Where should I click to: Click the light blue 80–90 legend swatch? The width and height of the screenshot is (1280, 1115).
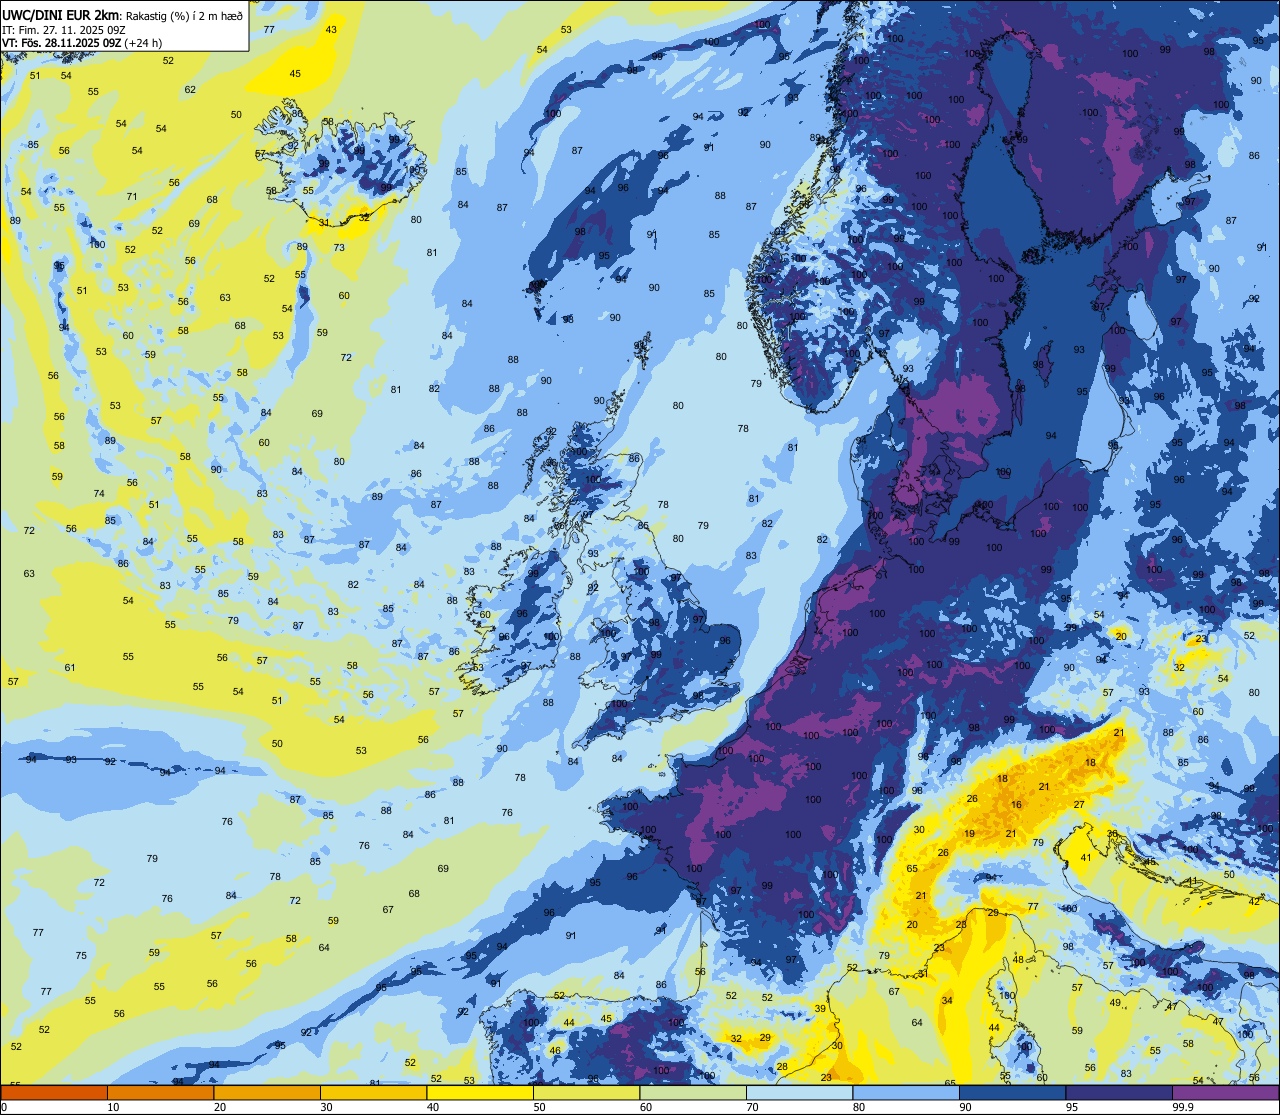click(x=906, y=1092)
